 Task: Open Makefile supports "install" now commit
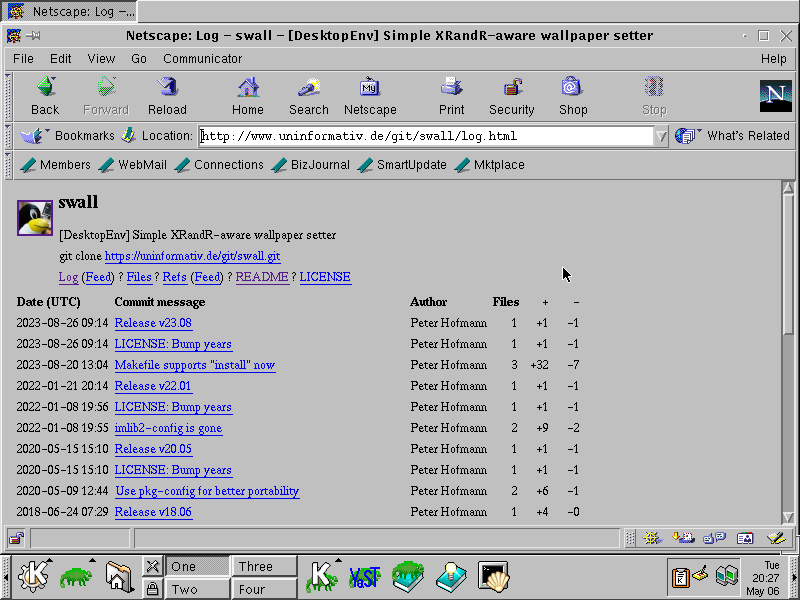195,365
